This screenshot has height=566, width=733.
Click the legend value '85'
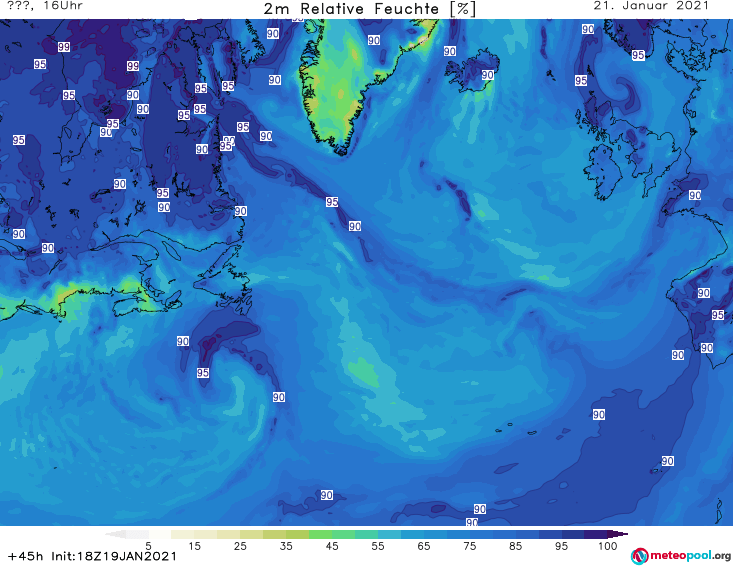coord(516,546)
